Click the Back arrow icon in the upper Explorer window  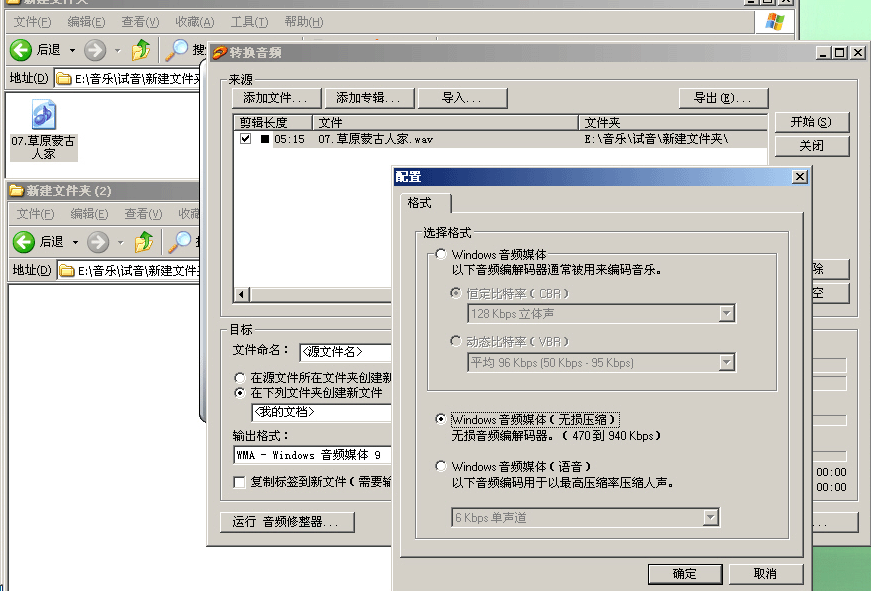21,50
